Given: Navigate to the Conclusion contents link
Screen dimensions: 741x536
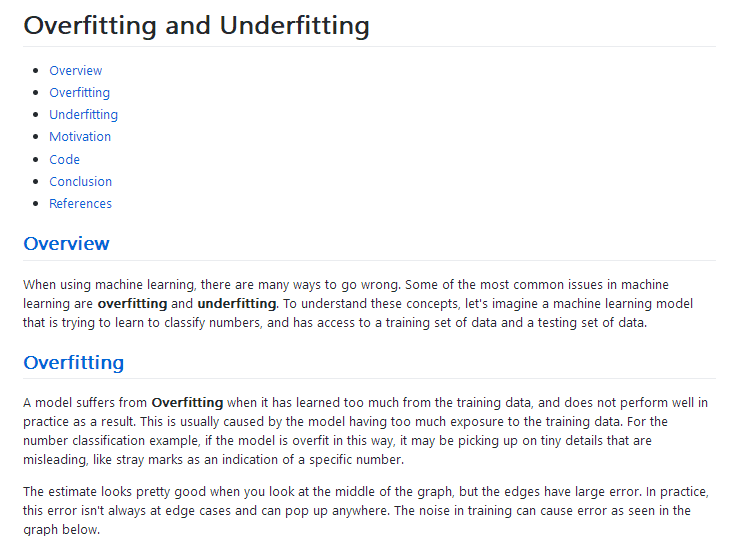Looking at the screenshot, I should coord(80,181).
